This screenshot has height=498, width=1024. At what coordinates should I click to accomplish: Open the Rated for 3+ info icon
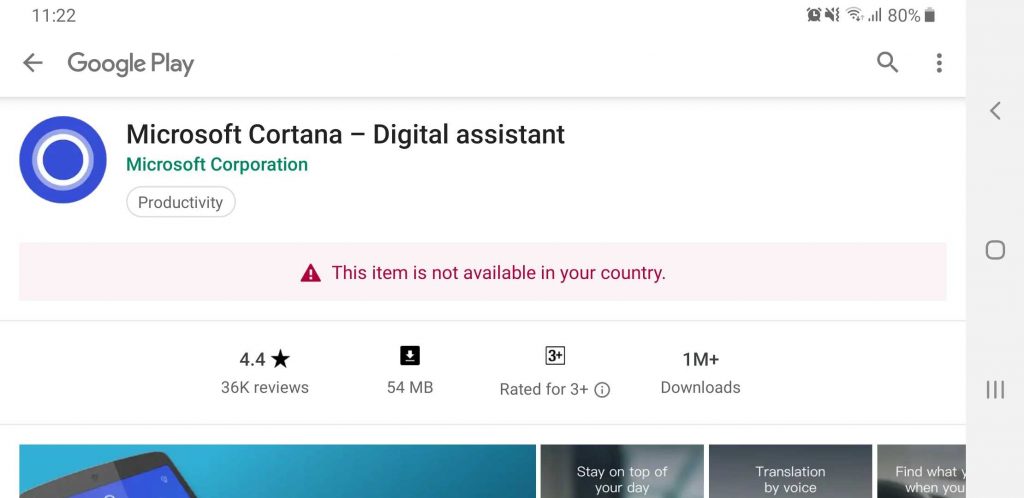coord(602,390)
